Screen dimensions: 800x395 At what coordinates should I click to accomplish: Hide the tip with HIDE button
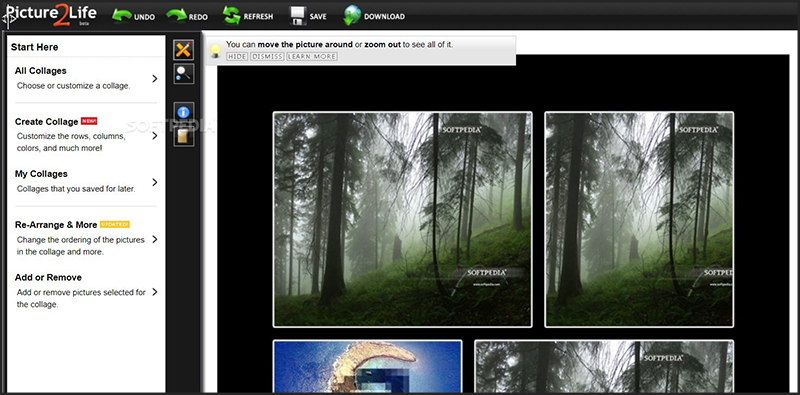point(237,56)
